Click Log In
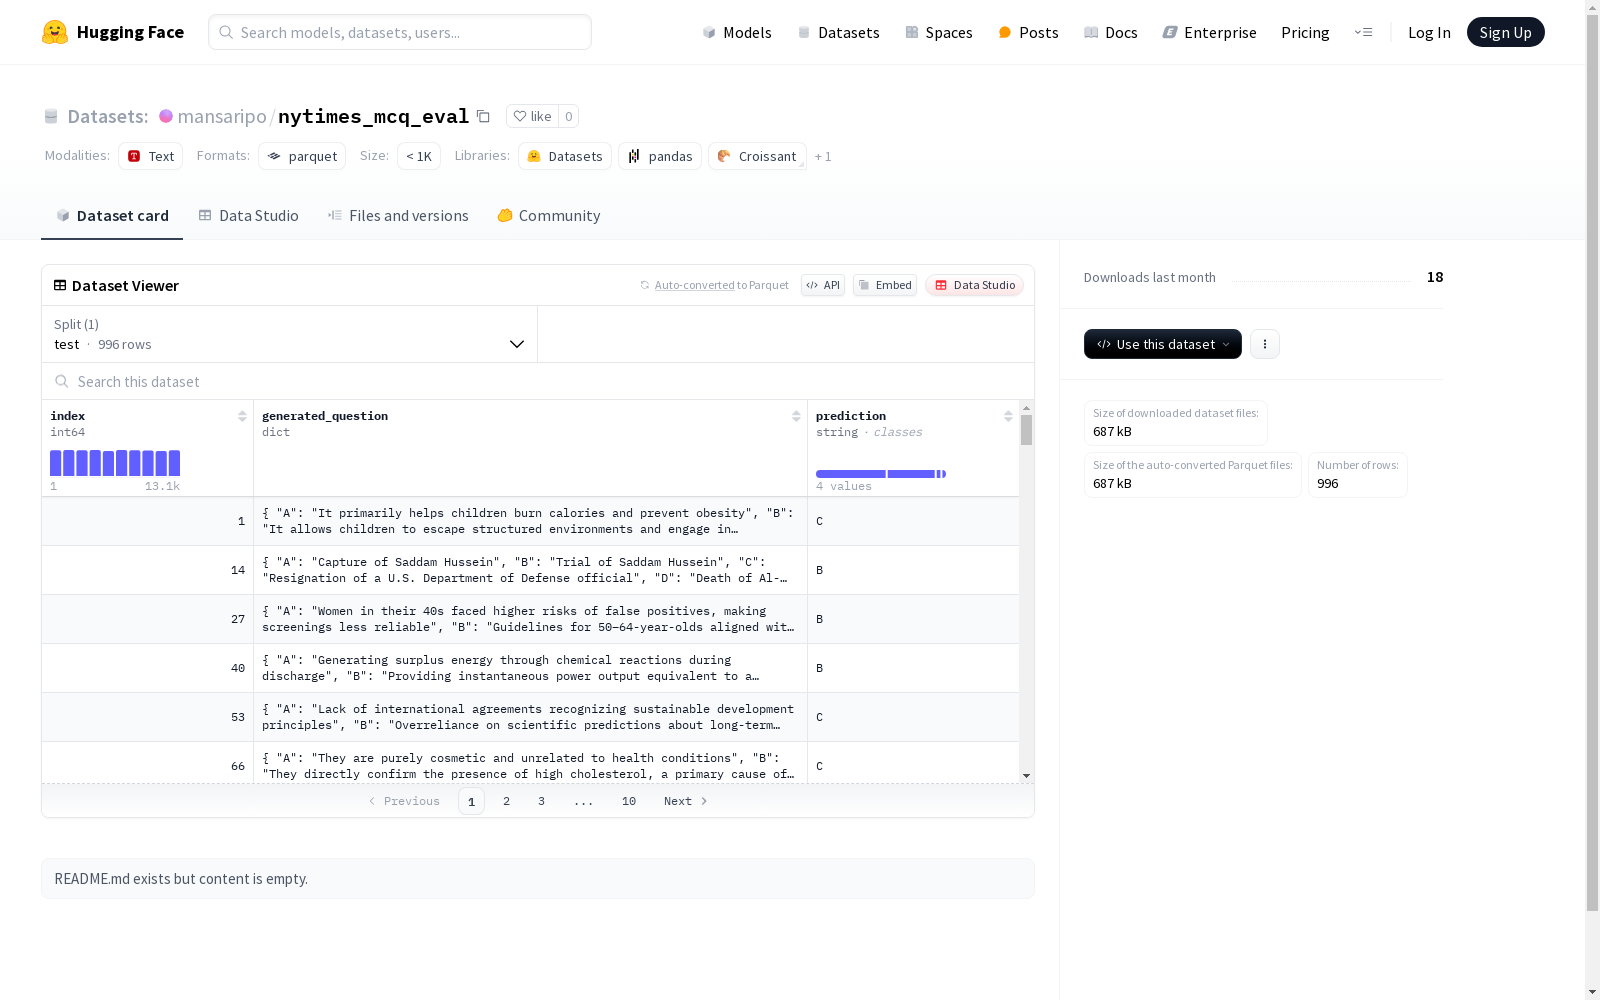The image size is (1600, 1000). [1429, 32]
